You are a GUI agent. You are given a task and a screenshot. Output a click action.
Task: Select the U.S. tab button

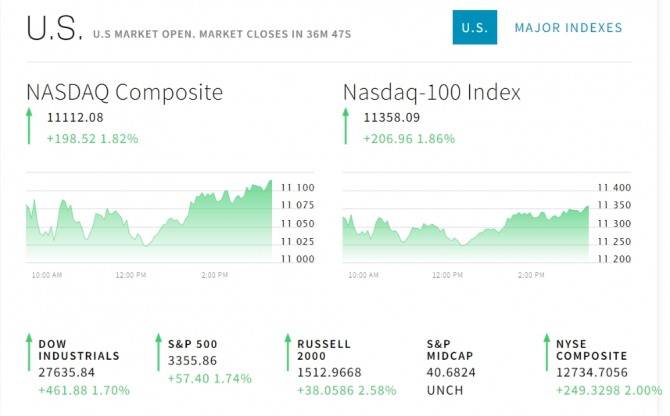[x=474, y=28]
